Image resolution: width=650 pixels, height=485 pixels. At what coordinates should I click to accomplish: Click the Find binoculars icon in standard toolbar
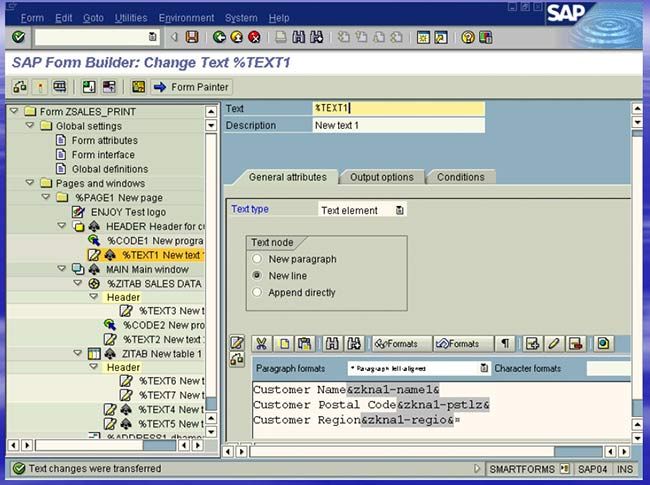(x=298, y=37)
